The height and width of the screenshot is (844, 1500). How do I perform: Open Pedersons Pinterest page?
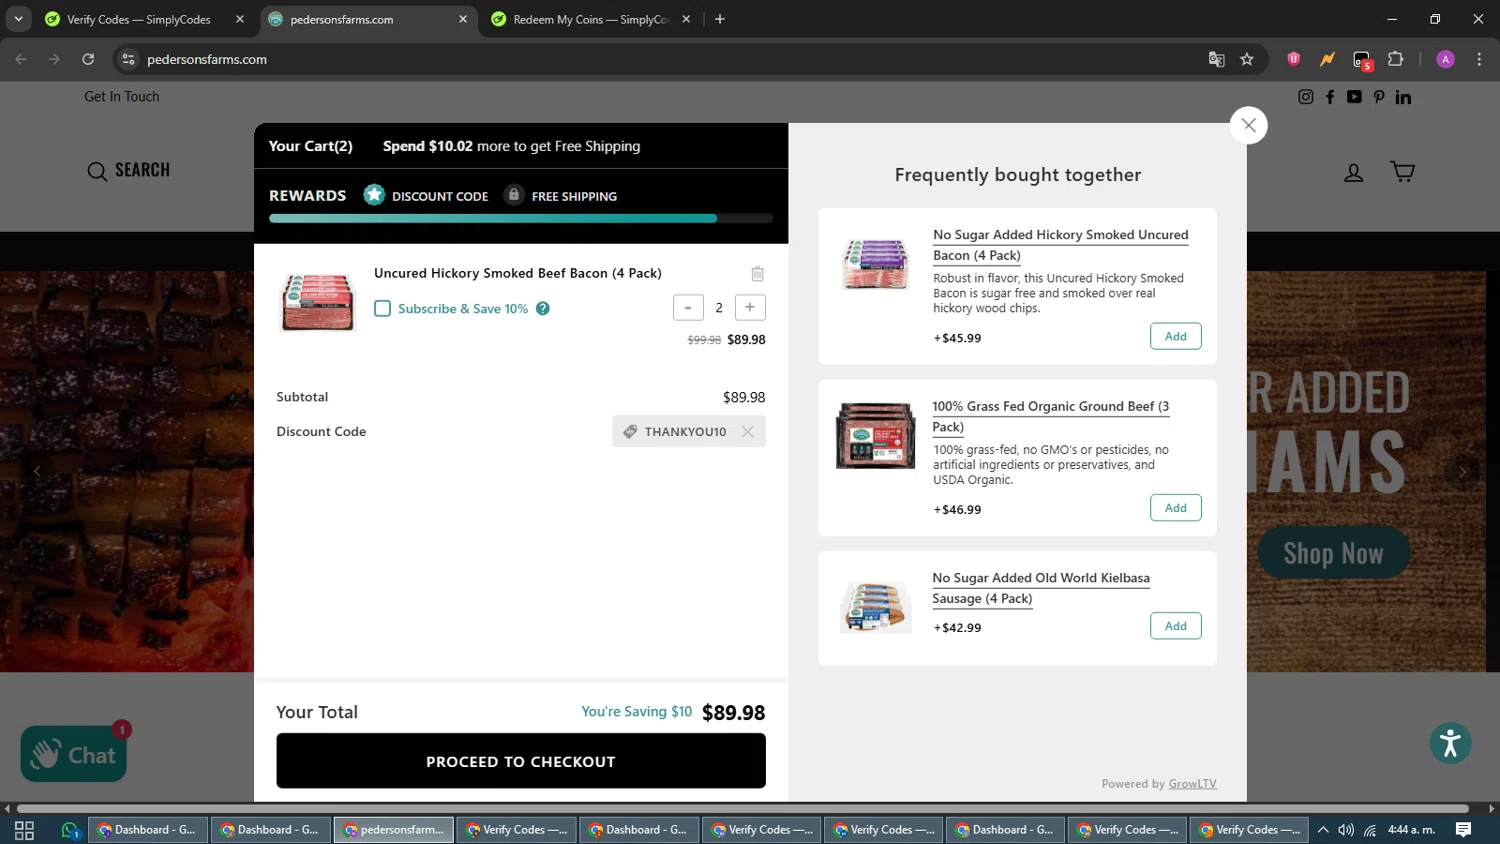point(1379,97)
